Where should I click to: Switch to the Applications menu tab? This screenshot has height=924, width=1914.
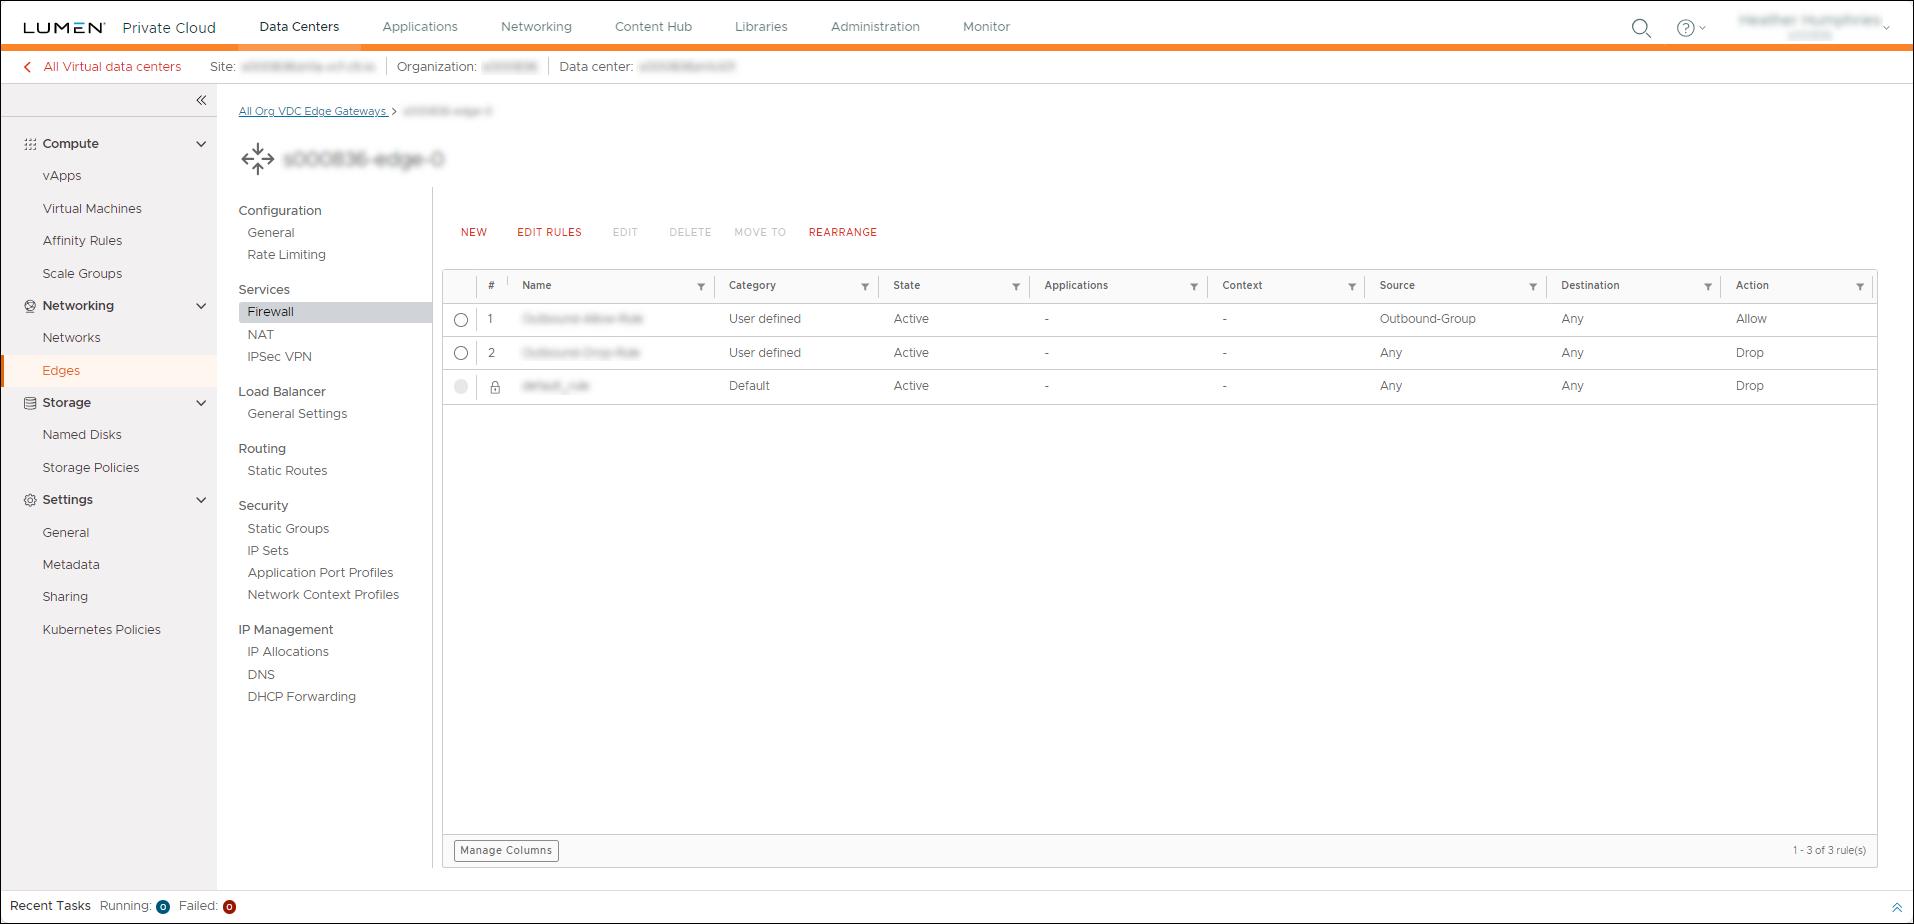[x=419, y=27]
